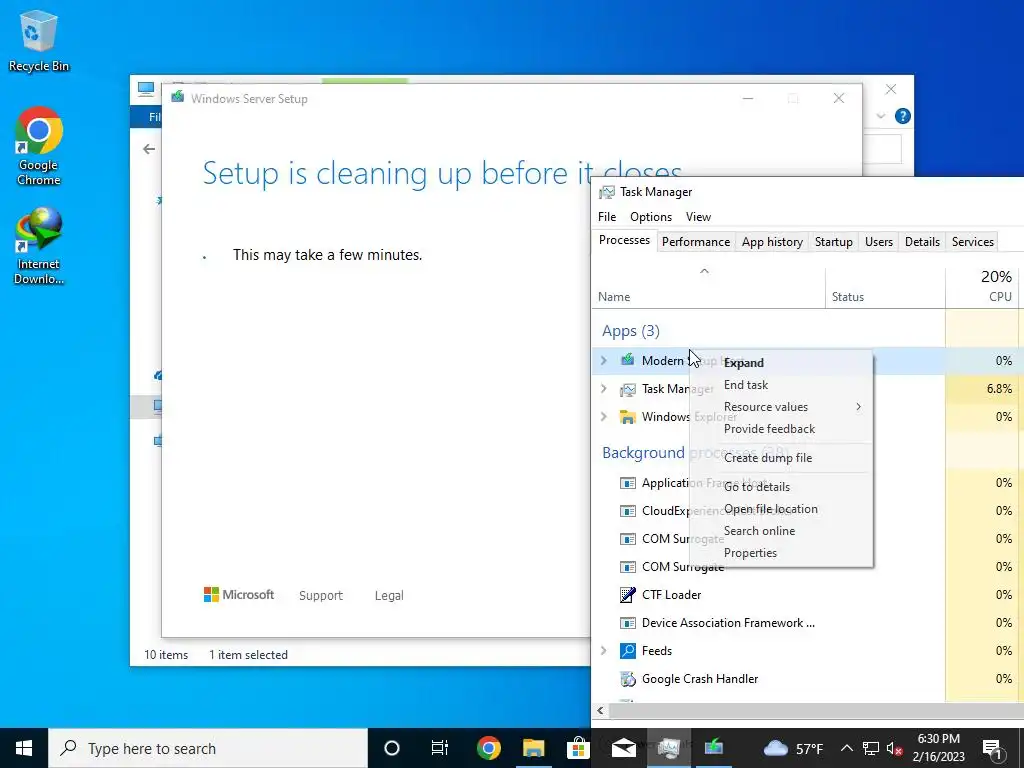Click the Windows Server Setup taskbar button
The width and height of the screenshot is (1024, 768).
[714, 748]
